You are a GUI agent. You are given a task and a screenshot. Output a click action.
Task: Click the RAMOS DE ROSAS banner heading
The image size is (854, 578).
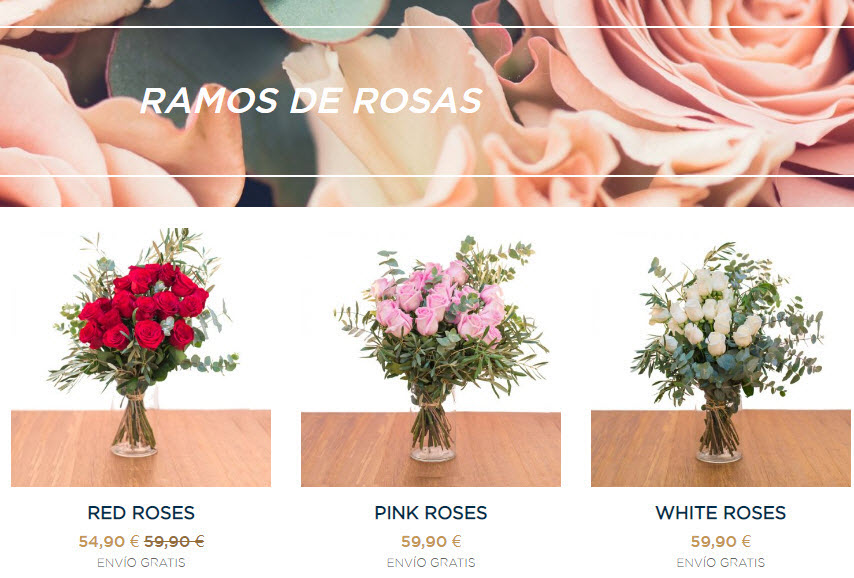click(311, 101)
